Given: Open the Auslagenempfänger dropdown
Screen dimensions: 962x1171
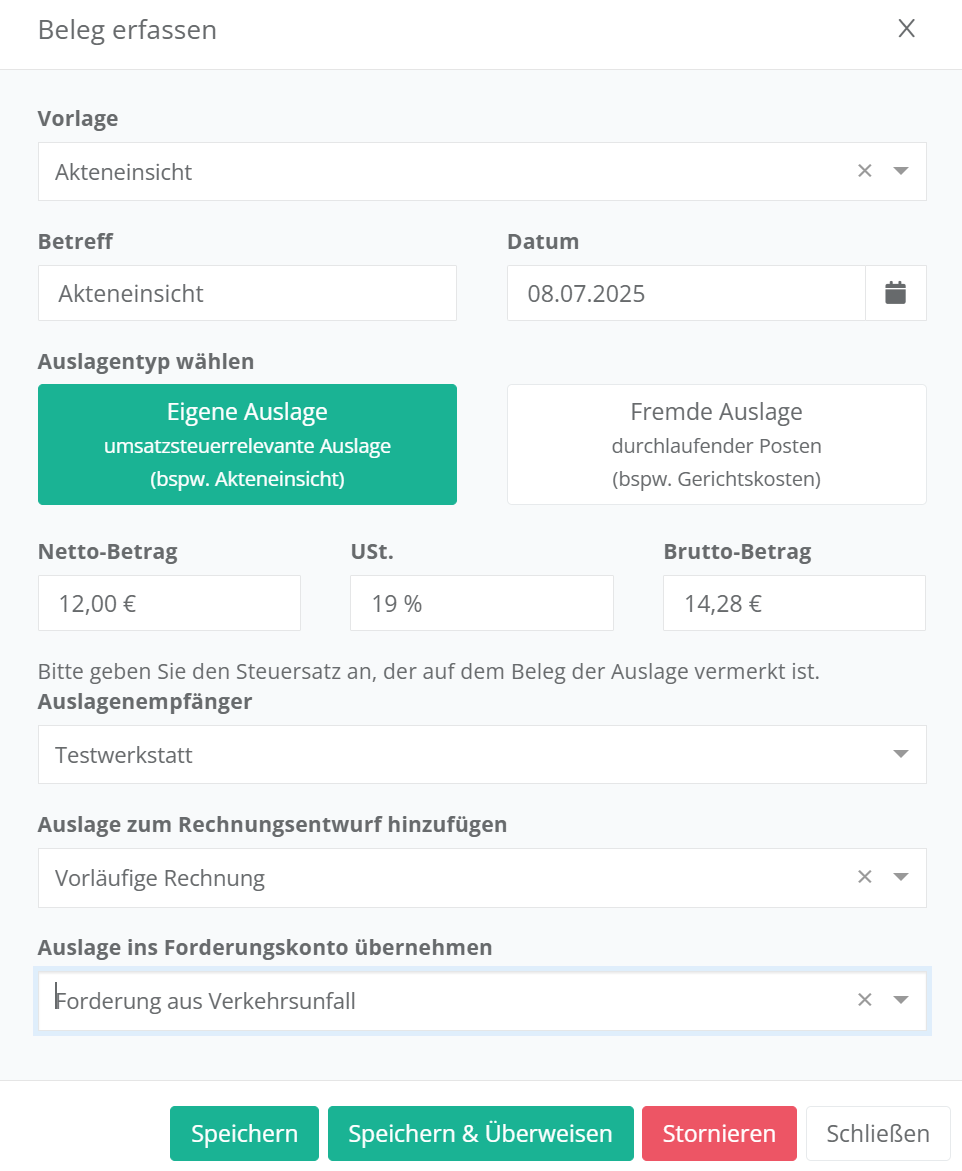Looking at the screenshot, I should 482,754.
